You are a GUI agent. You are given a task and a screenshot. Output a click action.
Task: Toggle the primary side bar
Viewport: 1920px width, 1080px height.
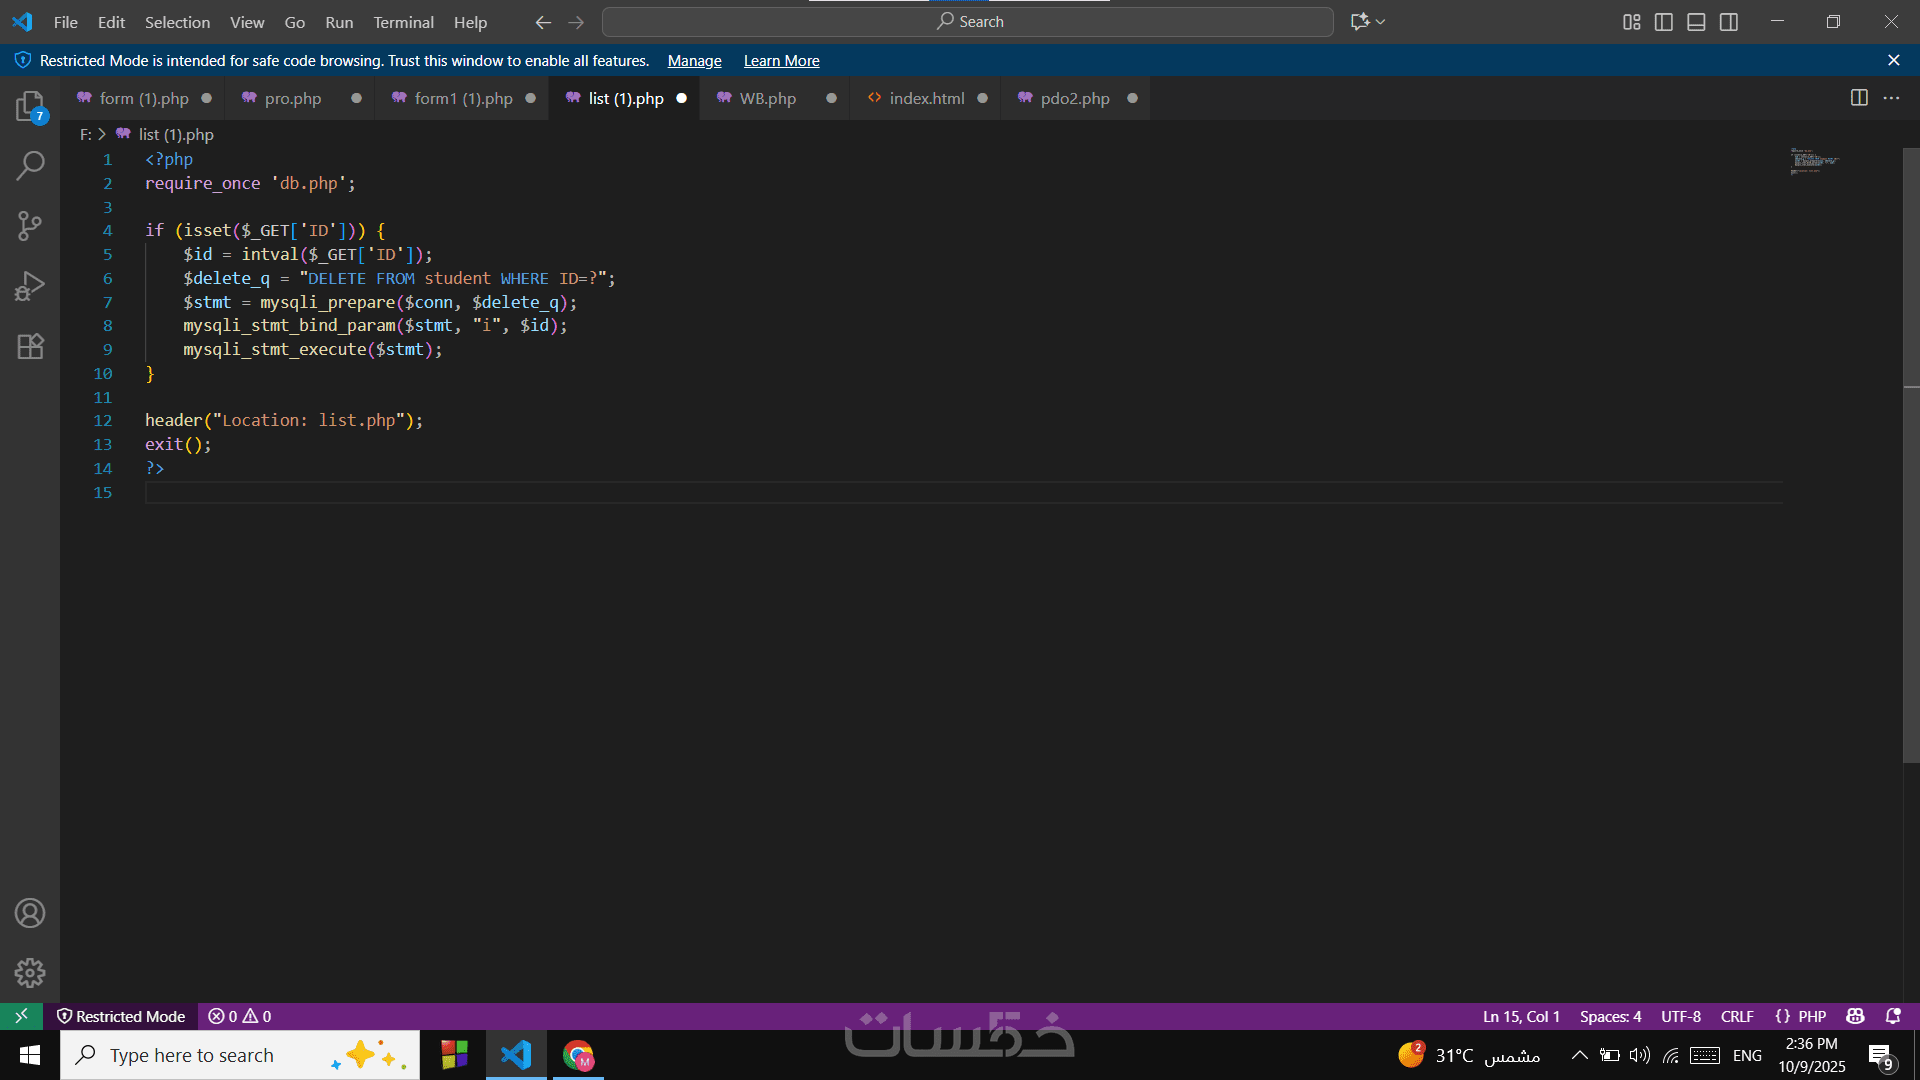[1664, 22]
